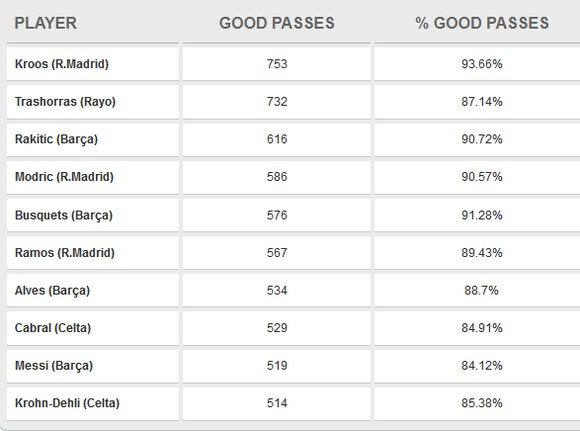Sort by GOOD PASSES column header
This screenshot has width=580, height=431.
coord(277,23)
